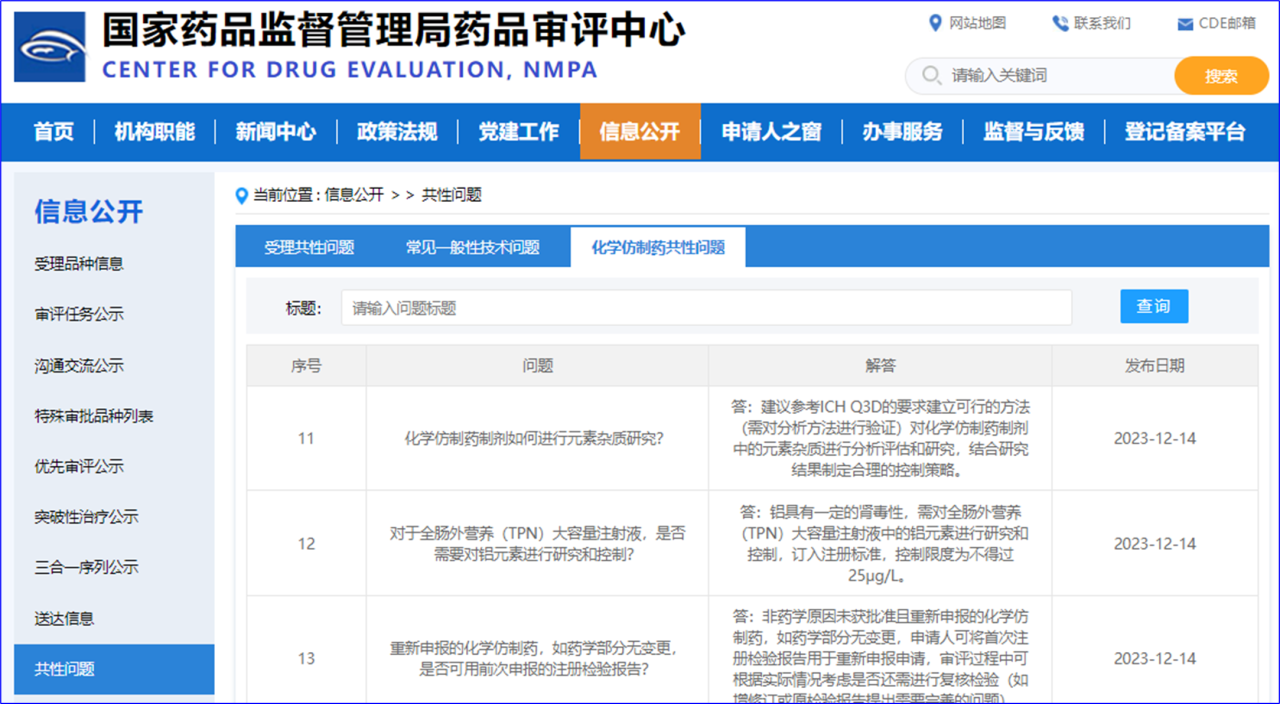
Task: Switch to the 化学仿制药共性问题 tab
Action: pyautogui.click(x=658, y=247)
